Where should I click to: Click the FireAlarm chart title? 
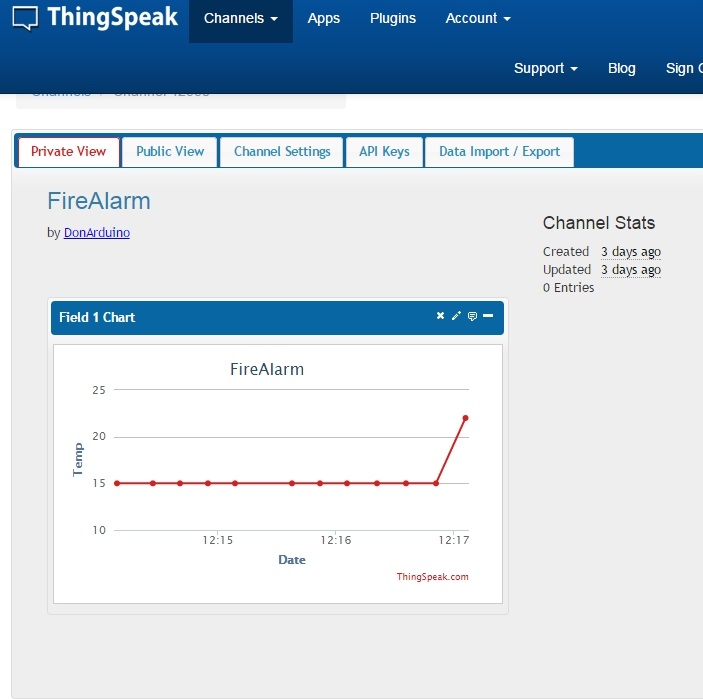[x=267, y=369]
